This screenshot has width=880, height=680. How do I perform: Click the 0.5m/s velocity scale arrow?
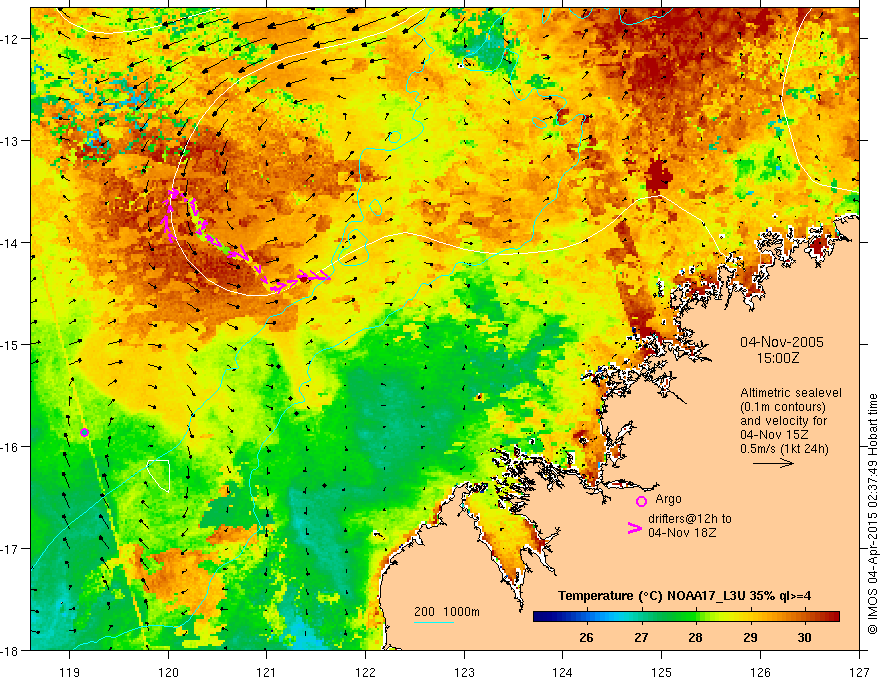(773, 463)
